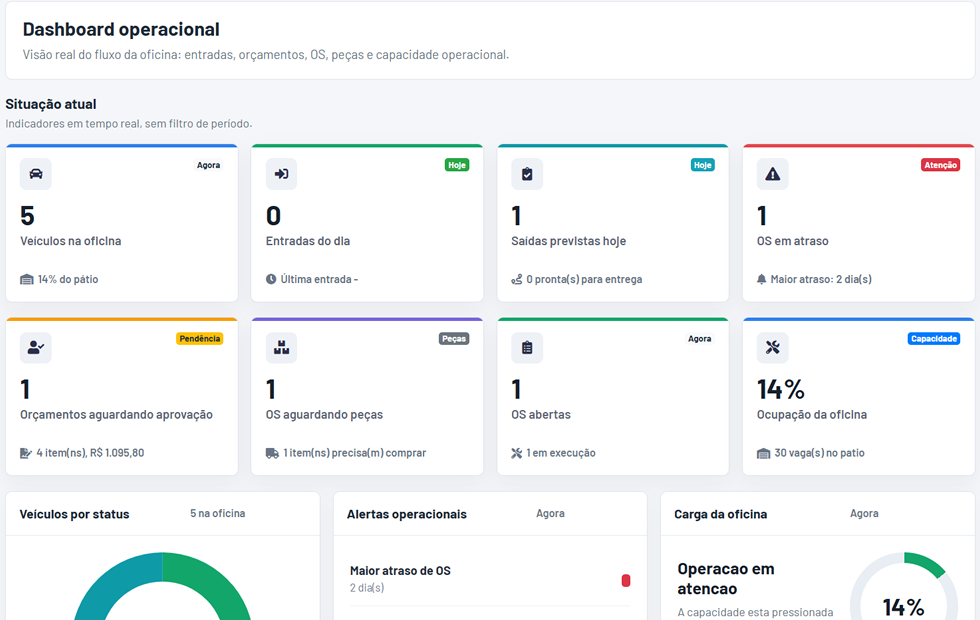Click the OS abertas label
The width and height of the screenshot is (980, 620).
click(x=541, y=415)
